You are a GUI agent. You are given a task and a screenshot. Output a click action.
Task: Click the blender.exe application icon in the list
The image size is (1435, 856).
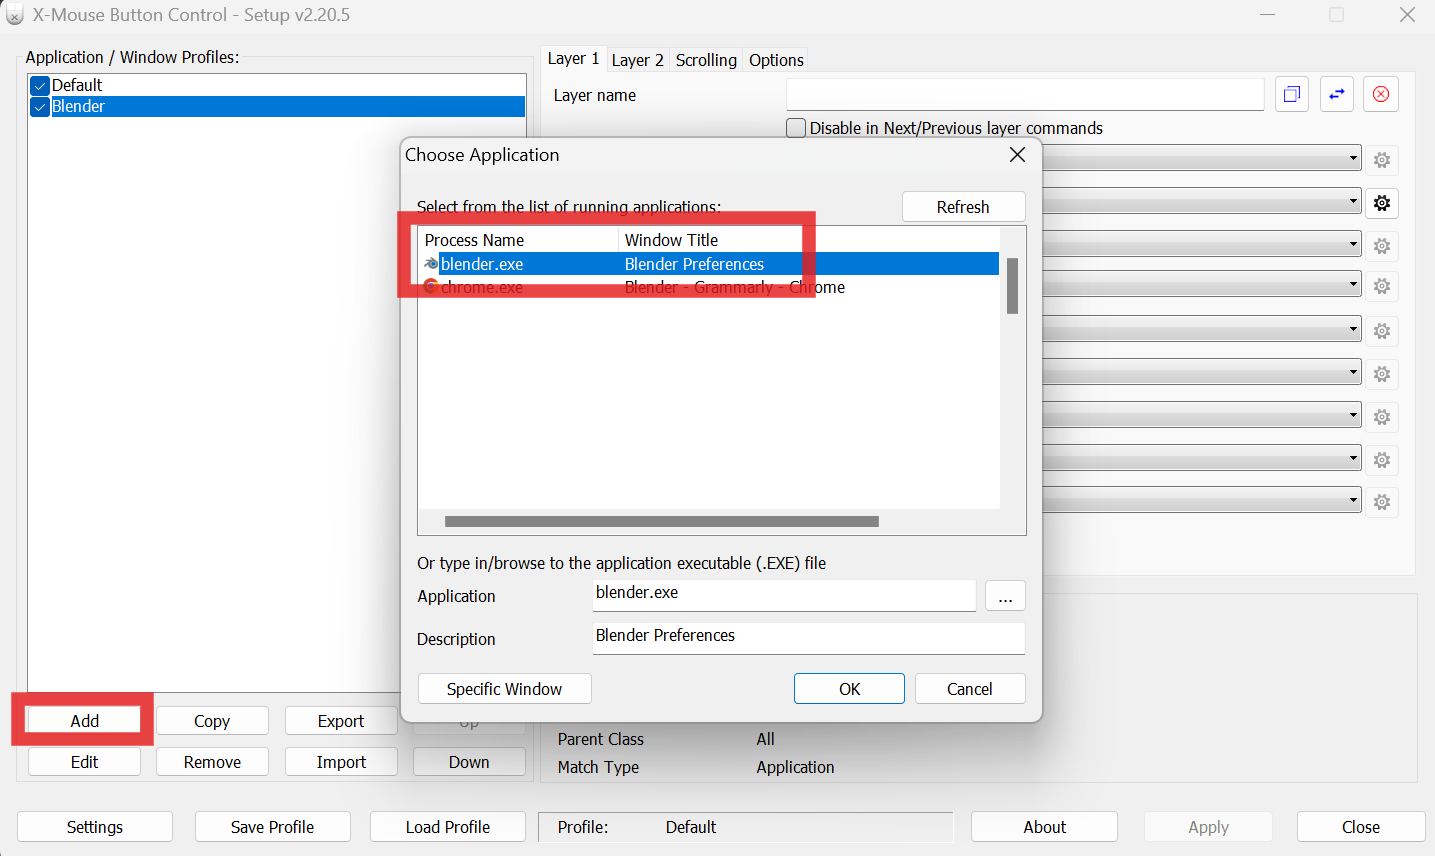click(431, 263)
